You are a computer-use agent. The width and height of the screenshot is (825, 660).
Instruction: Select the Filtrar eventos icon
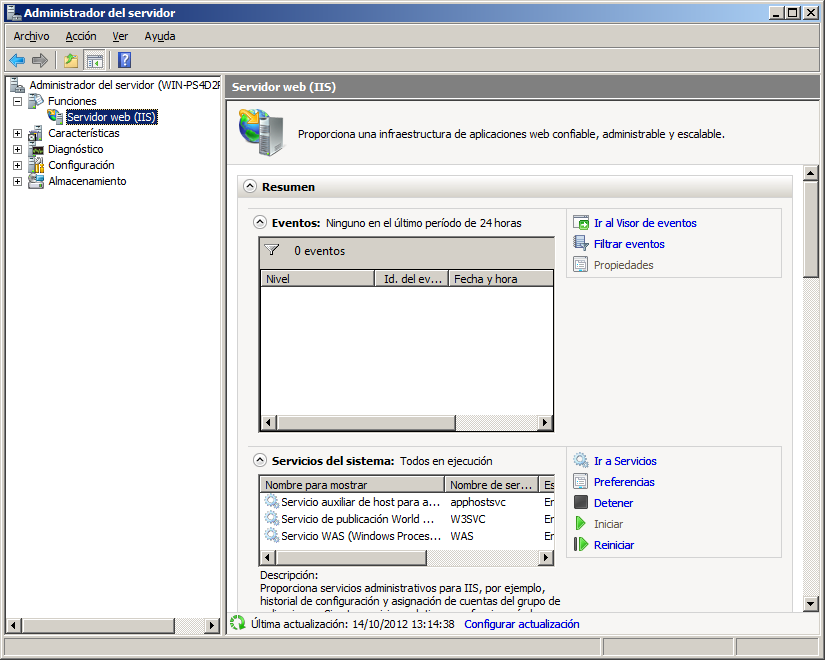(582, 243)
